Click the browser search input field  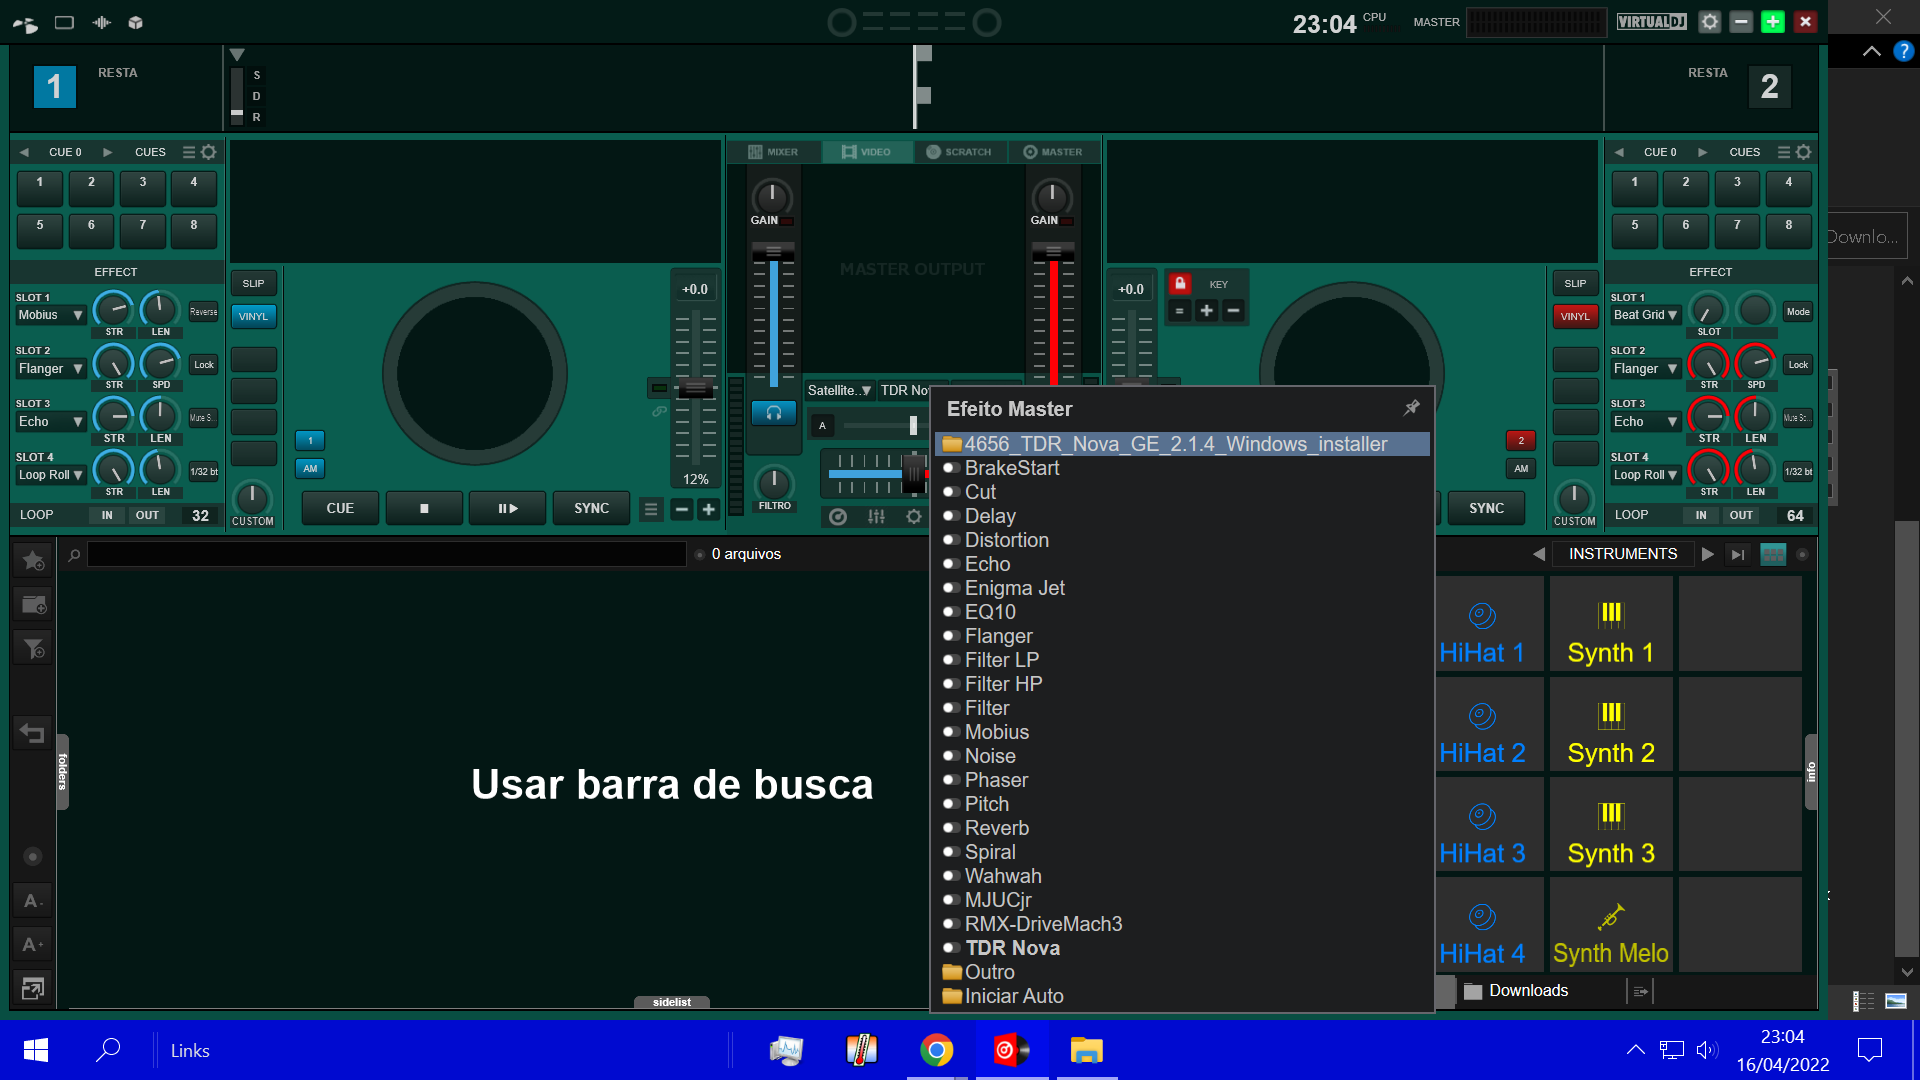387,554
